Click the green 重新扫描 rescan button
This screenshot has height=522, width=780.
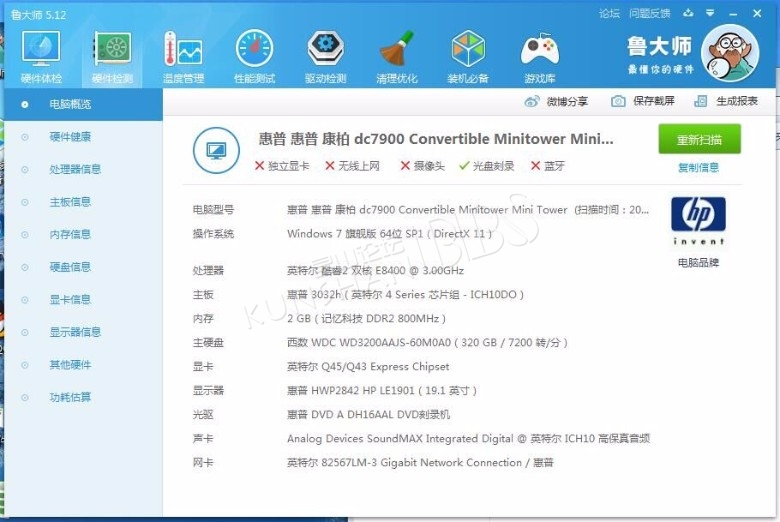pos(699,139)
